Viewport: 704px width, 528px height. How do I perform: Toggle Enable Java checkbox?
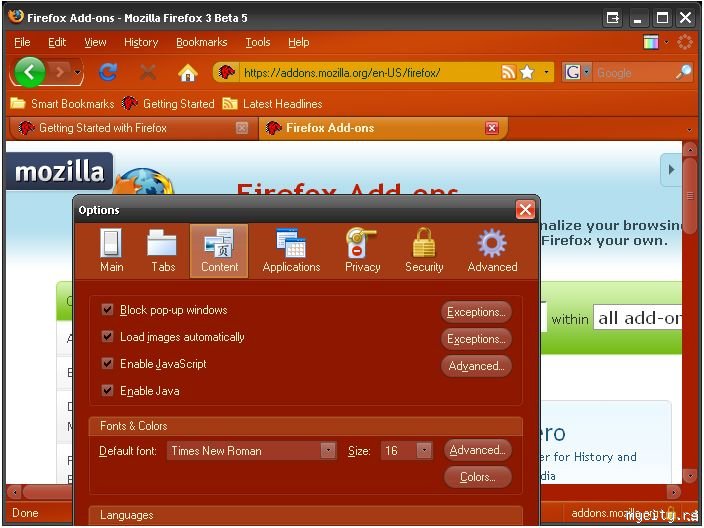point(107,390)
